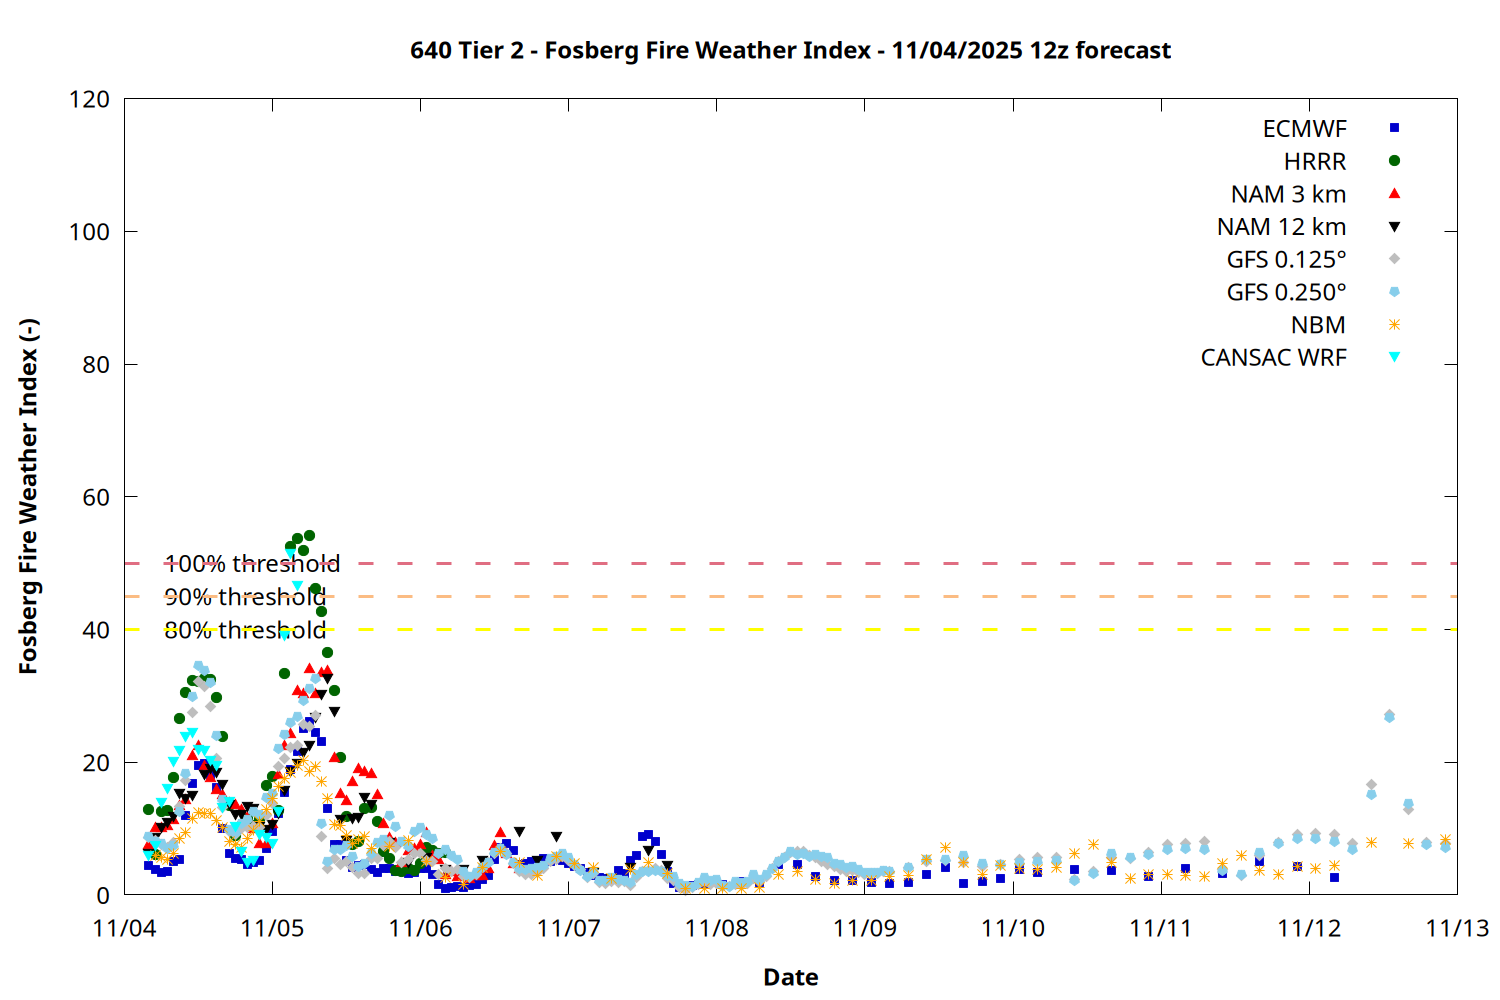The image size is (1500, 1000).
Task: Click the HRRR green circle legend marker
Action: [1394, 161]
